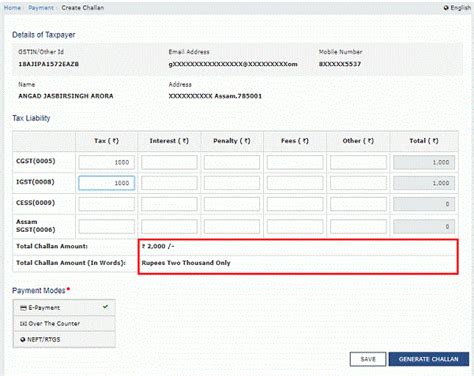
Task: Click the Assam SGST Fees input field
Action: pyautogui.click(x=295, y=226)
